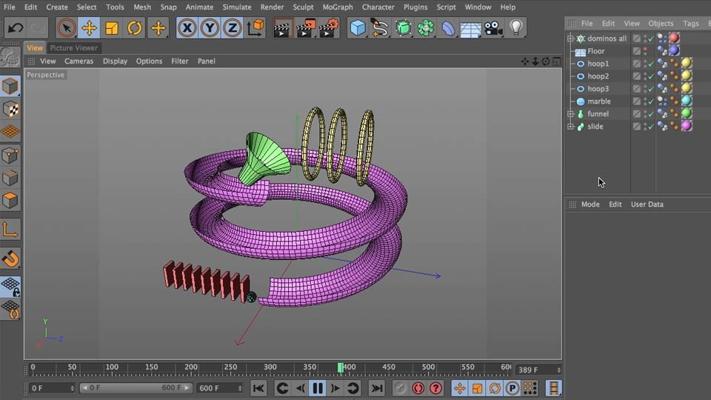Toggle layer checkbox for marble object

click(637, 101)
